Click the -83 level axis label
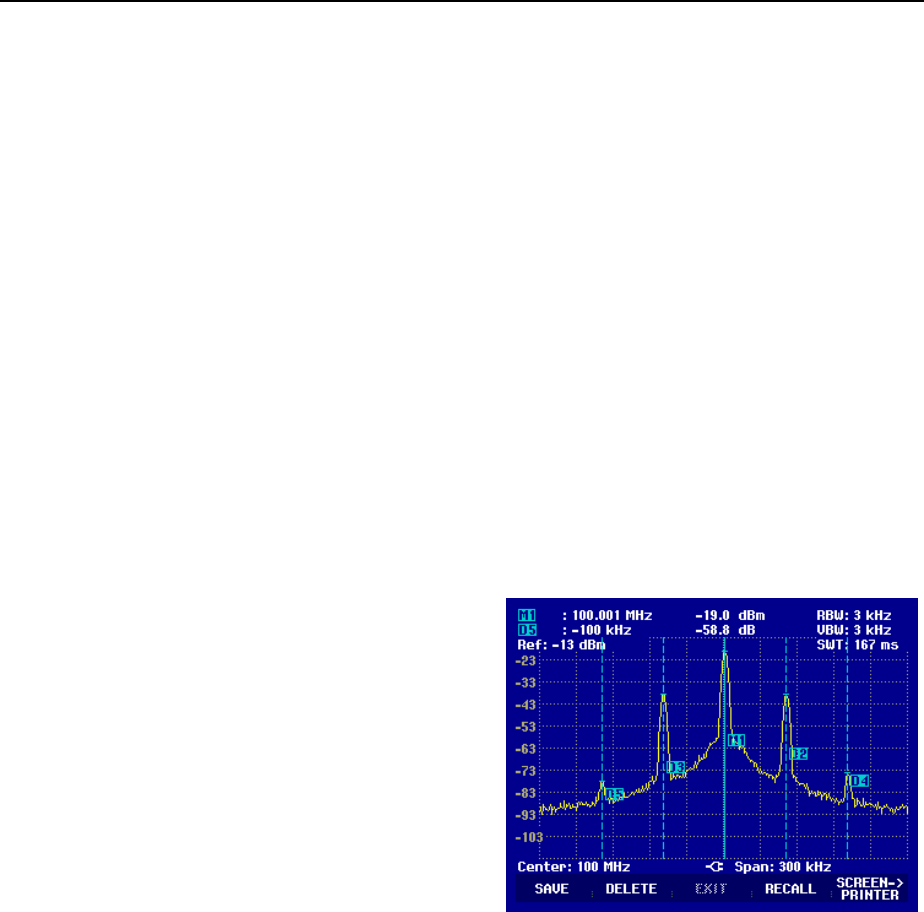The image size is (924, 912). (x=526, y=793)
